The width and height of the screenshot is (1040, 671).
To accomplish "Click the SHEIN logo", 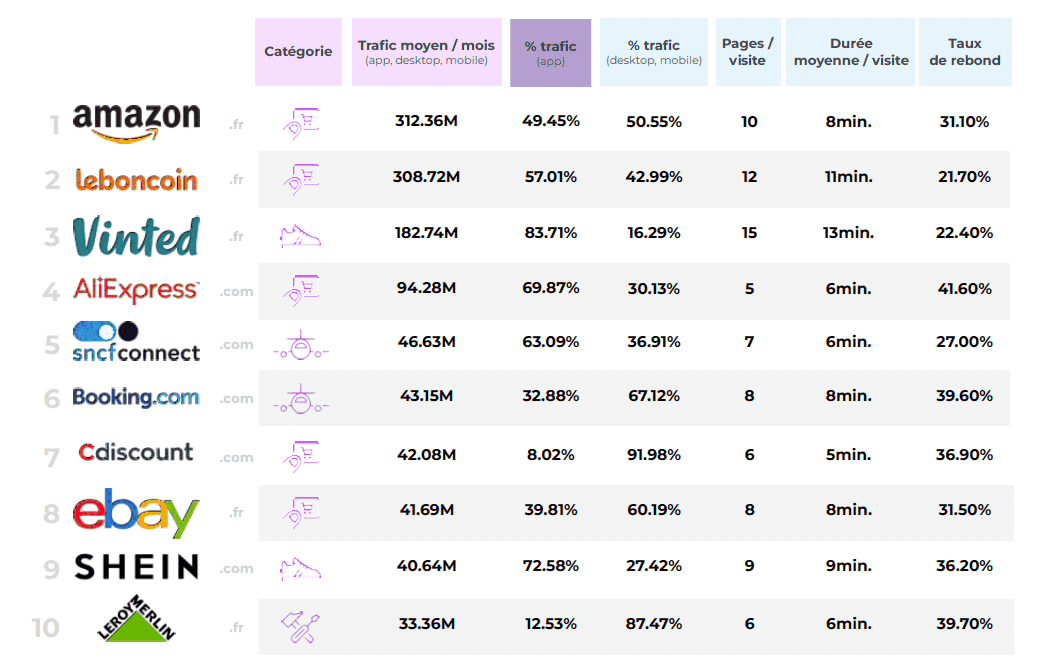I will [x=136, y=567].
